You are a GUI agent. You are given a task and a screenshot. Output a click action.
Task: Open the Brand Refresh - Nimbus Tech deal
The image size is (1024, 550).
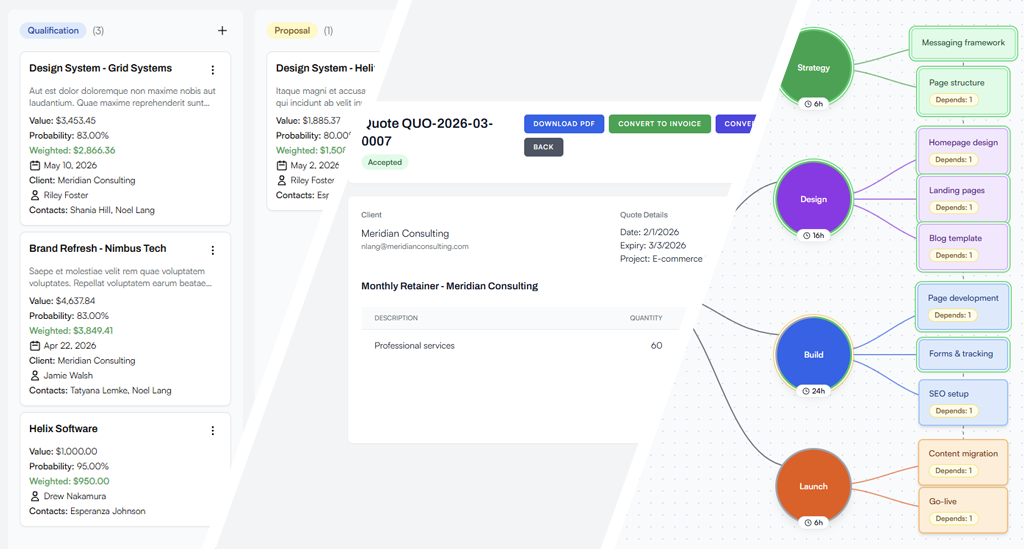(98, 248)
